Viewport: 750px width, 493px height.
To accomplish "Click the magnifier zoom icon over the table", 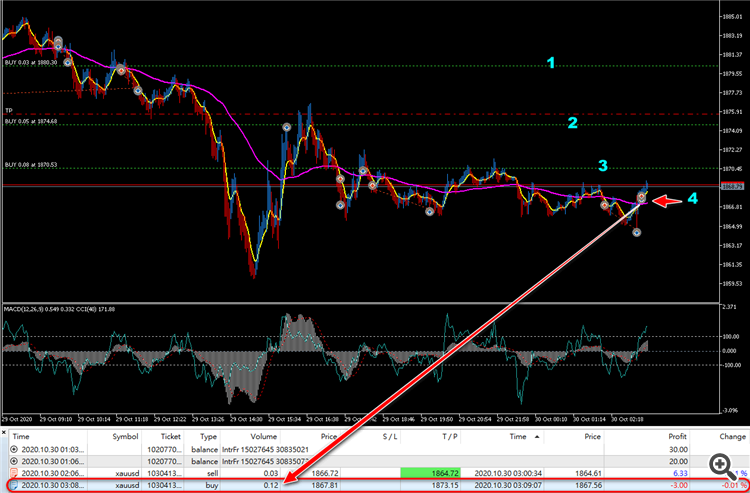I will point(721,466).
